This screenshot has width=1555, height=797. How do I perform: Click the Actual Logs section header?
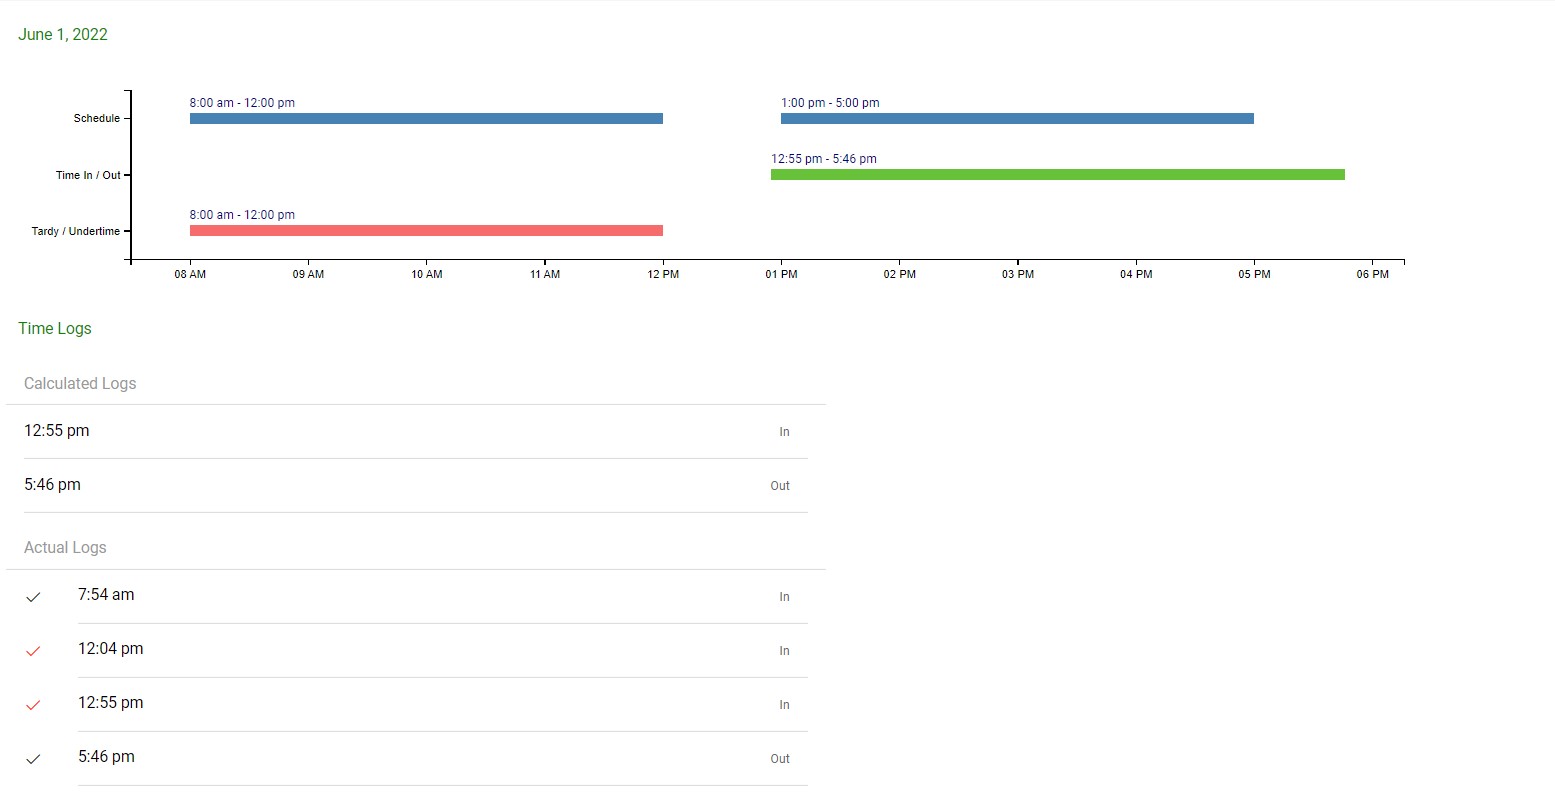pos(65,548)
